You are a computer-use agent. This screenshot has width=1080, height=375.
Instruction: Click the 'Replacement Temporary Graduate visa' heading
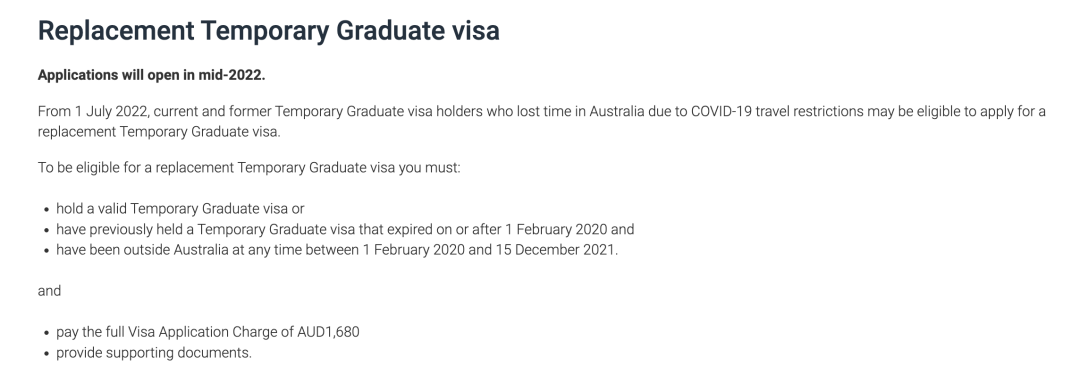(269, 31)
